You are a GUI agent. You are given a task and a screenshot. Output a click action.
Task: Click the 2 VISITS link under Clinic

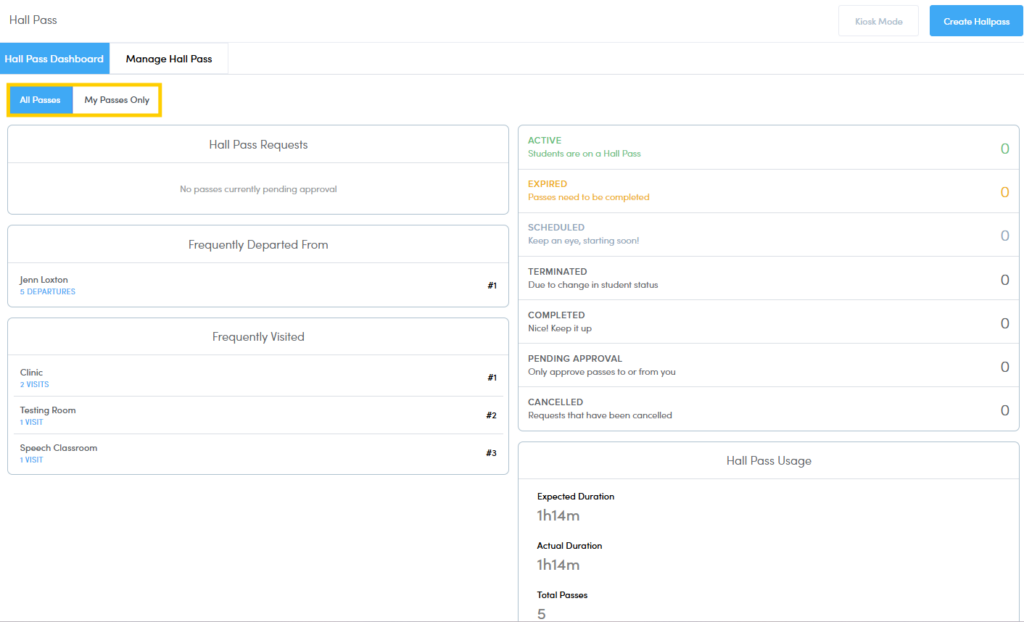[x=35, y=384]
